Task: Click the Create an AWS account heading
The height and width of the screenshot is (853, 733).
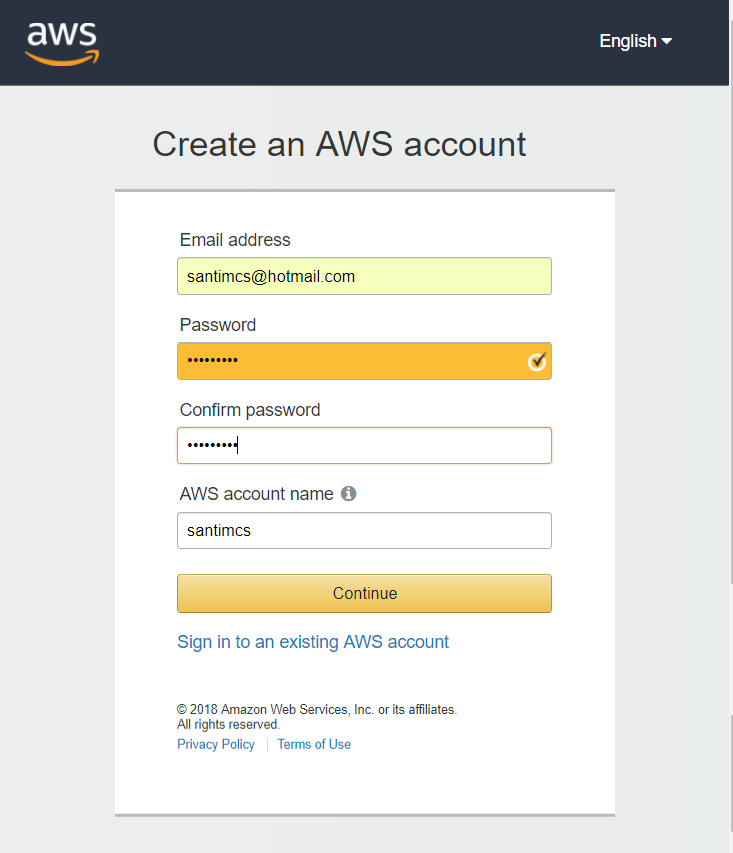Action: pyautogui.click(x=339, y=144)
